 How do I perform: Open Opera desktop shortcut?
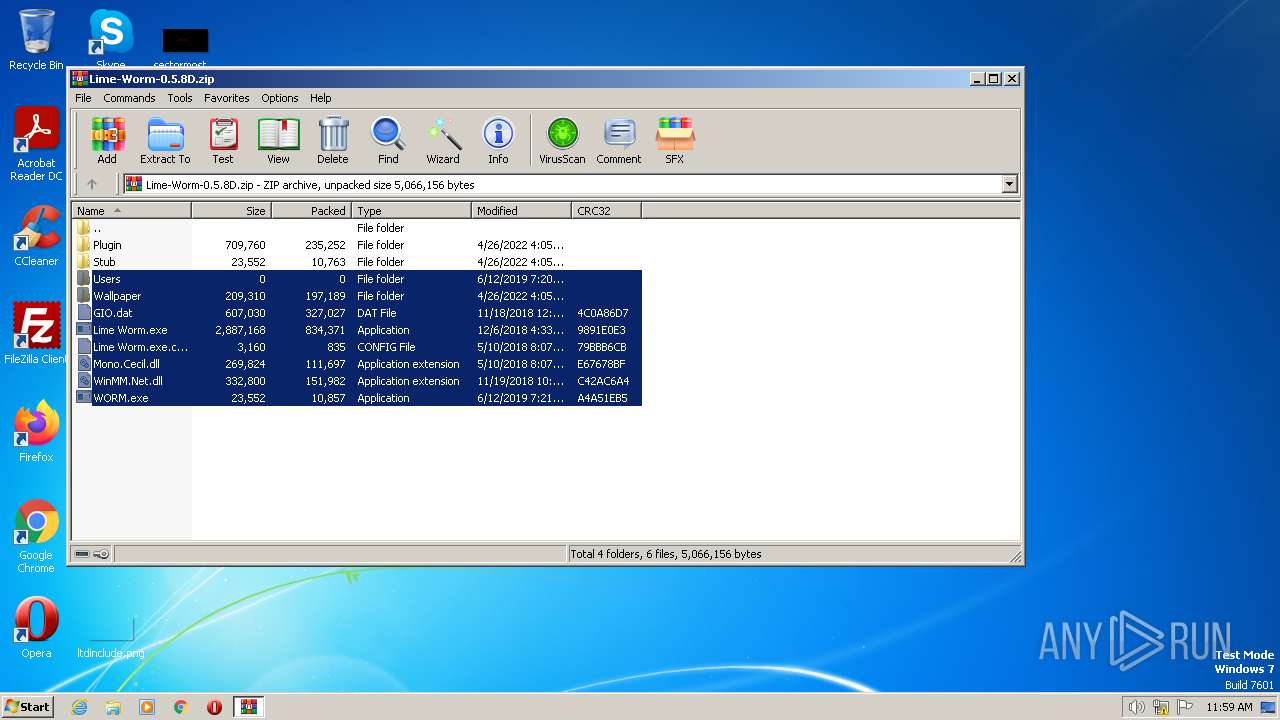point(36,628)
